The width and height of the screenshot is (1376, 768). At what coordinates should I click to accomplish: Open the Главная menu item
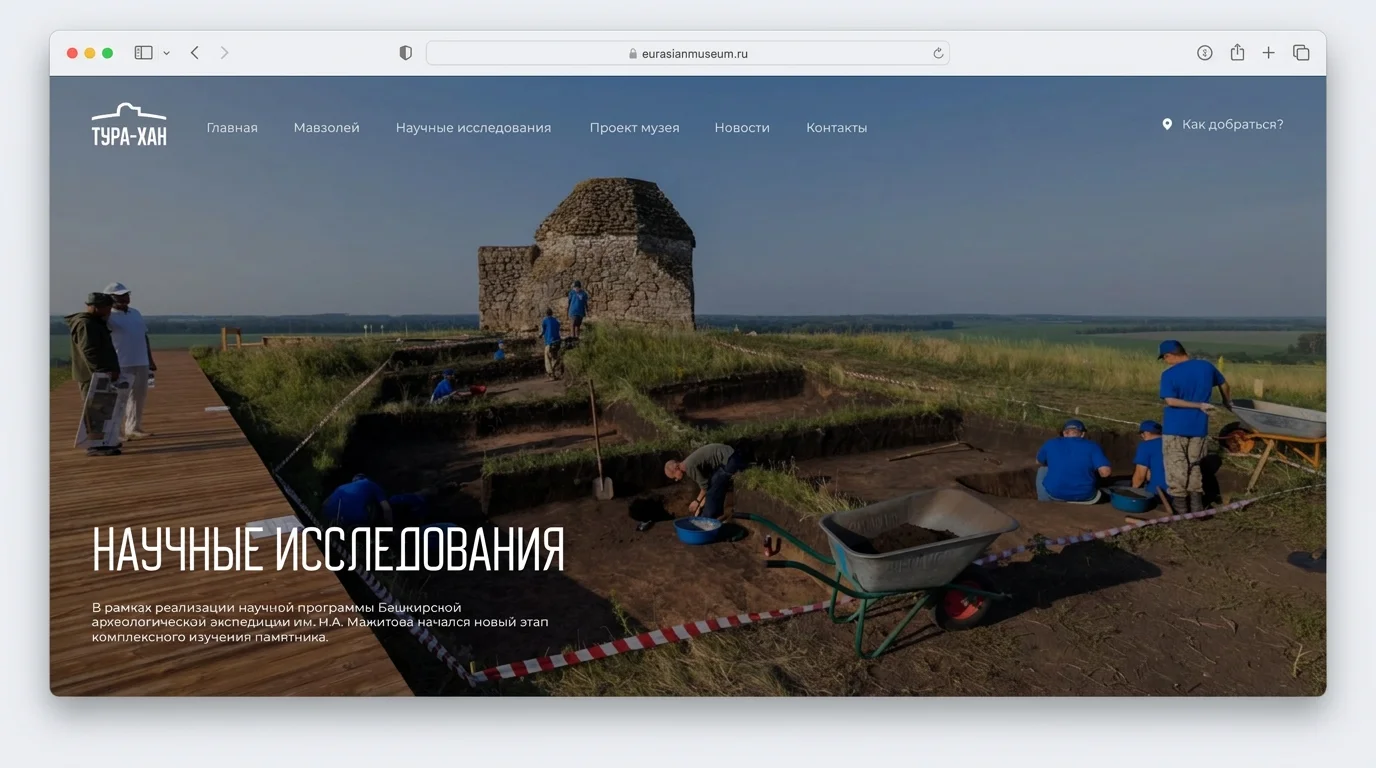232,128
